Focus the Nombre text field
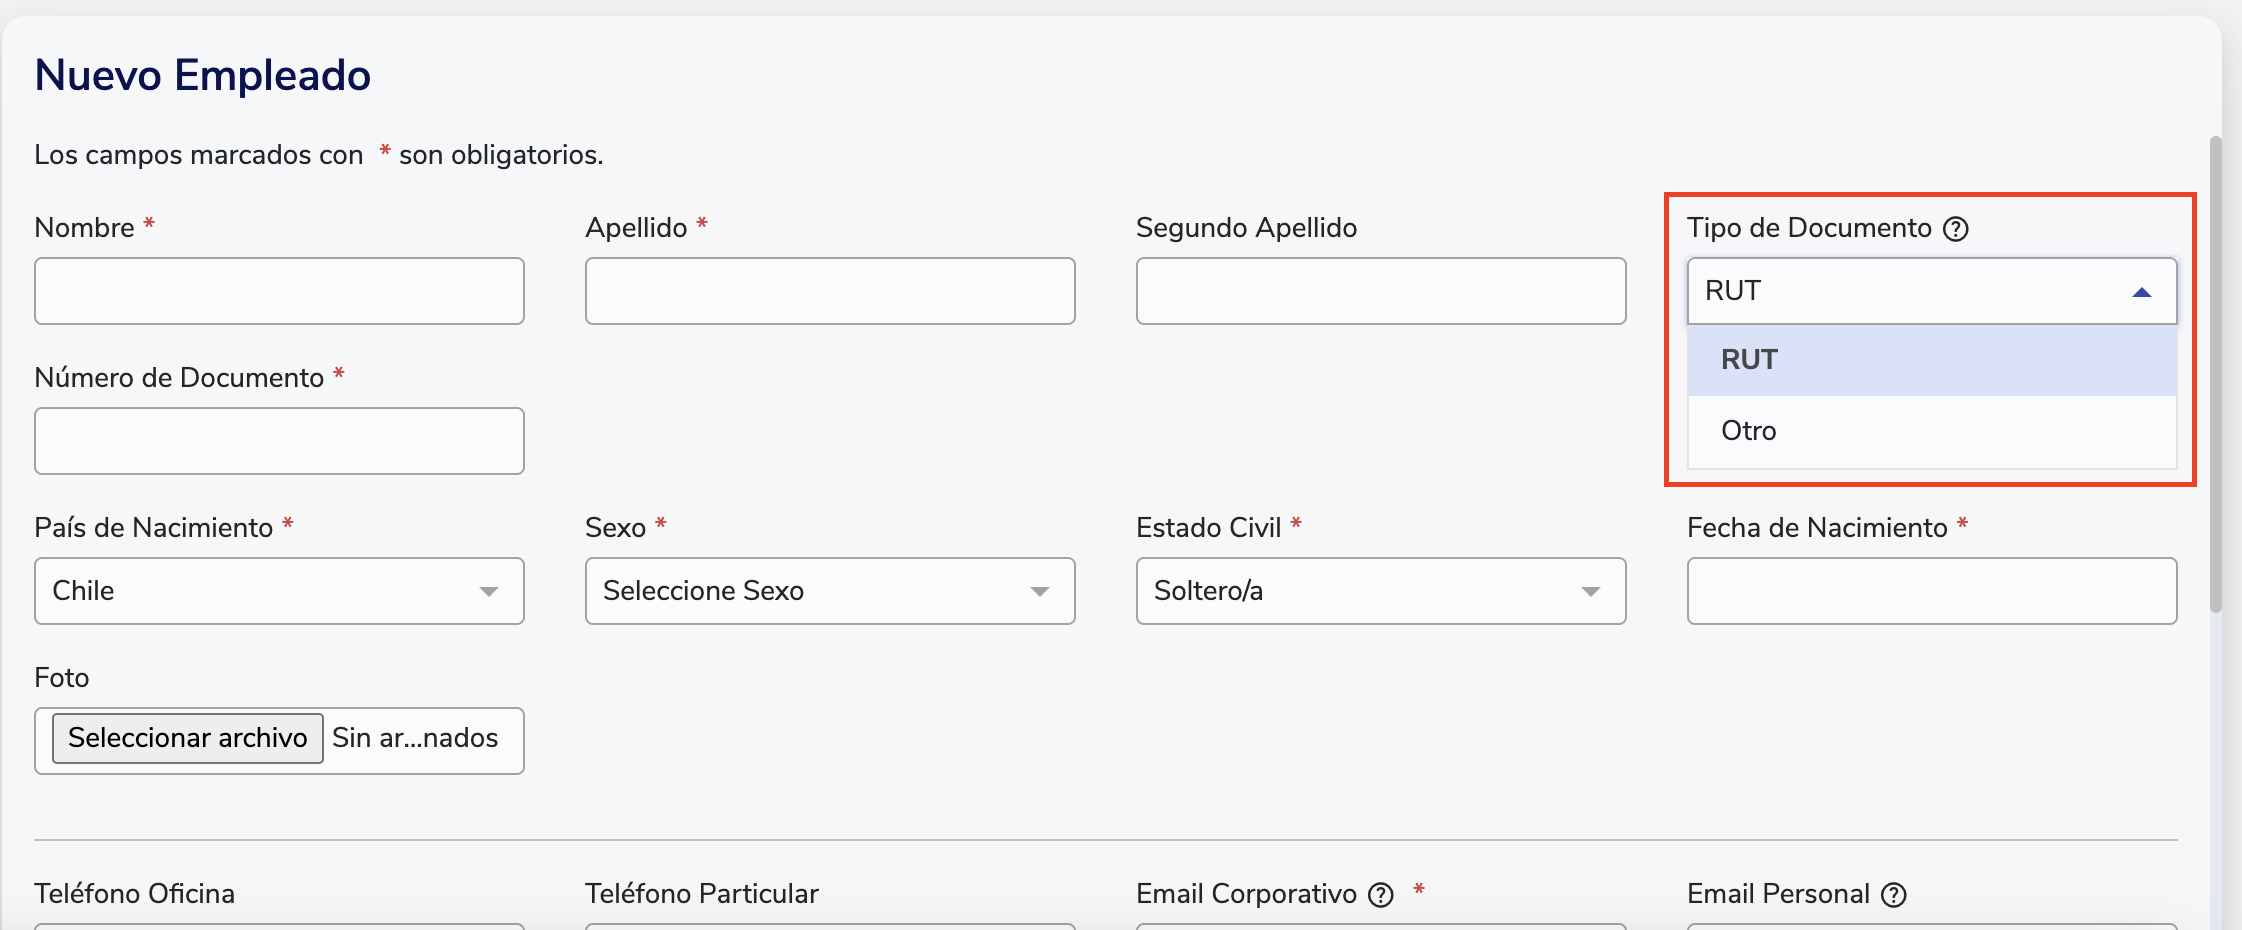This screenshot has width=2242, height=930. coord(278,291)
